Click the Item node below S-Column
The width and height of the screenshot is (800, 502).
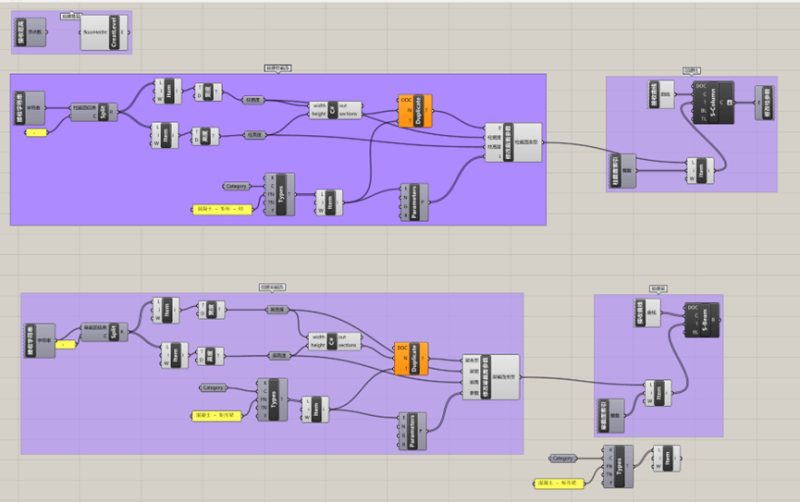point(703,170)
